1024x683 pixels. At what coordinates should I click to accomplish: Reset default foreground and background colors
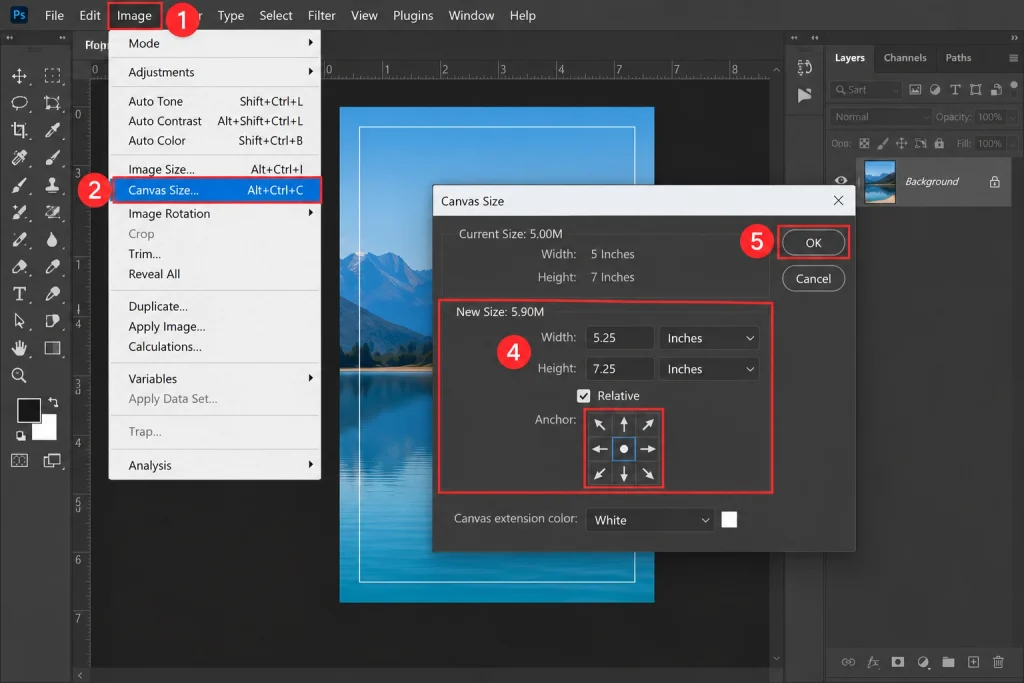(x=20, y=436)
